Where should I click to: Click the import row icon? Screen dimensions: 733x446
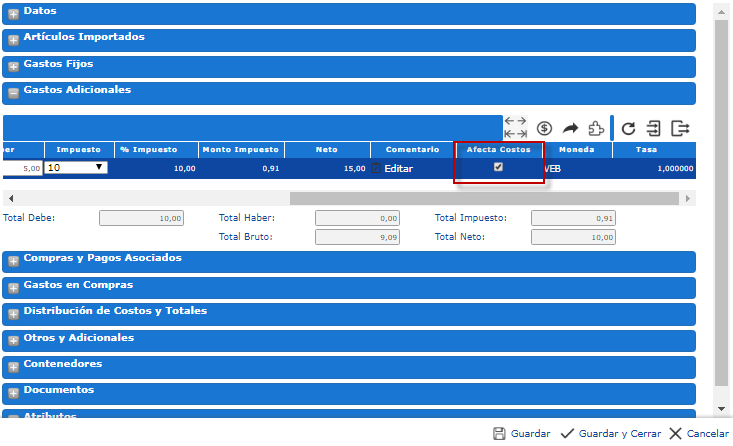pos(654,128)
